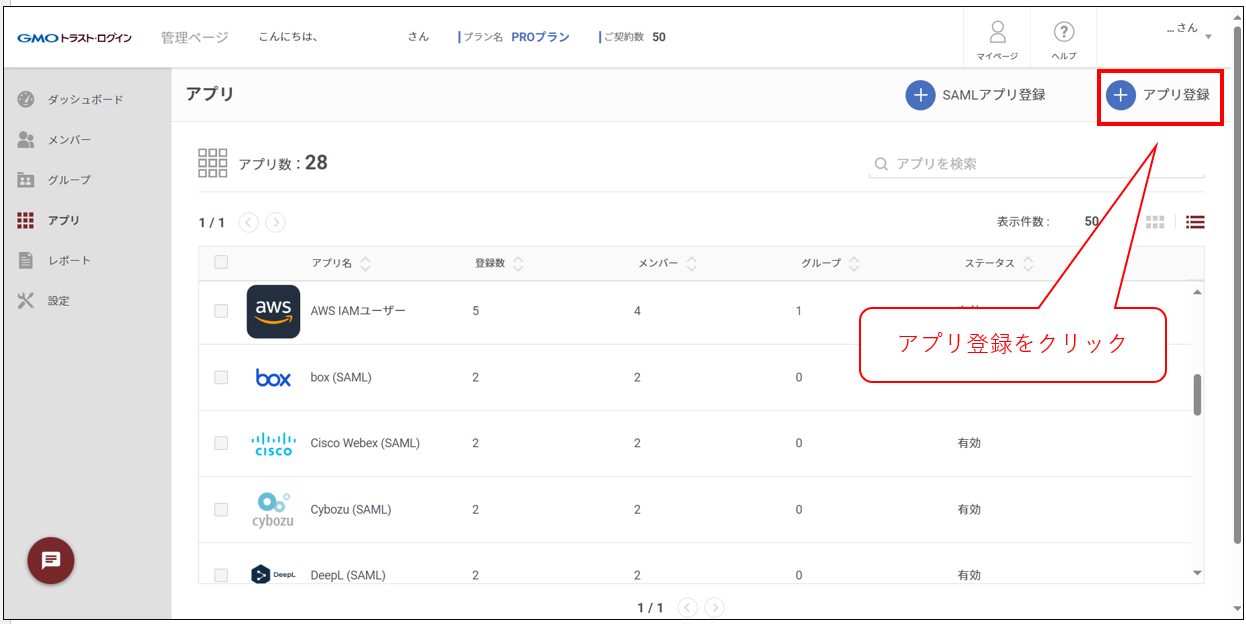The height and width of the screenshot is (624, 1246).
Task: Open the chat bubble support icon
Action: coord(51,561)
